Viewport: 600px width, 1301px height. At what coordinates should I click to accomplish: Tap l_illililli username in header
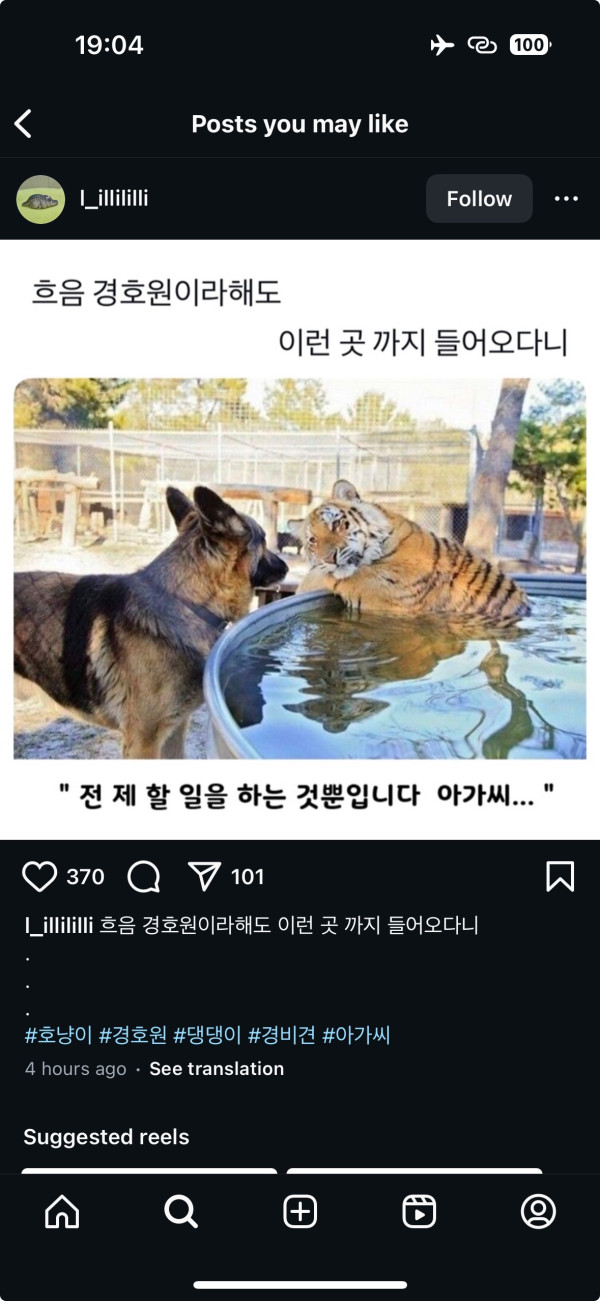point(114,199)
